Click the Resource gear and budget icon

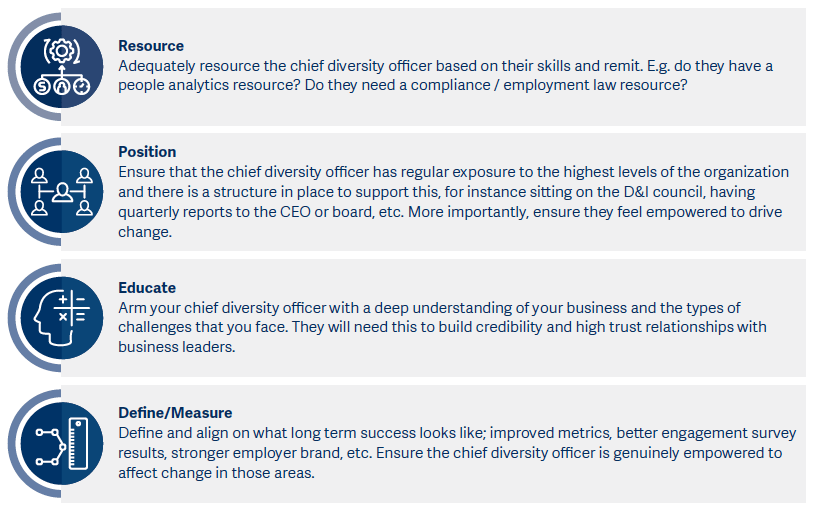(62, 67)
